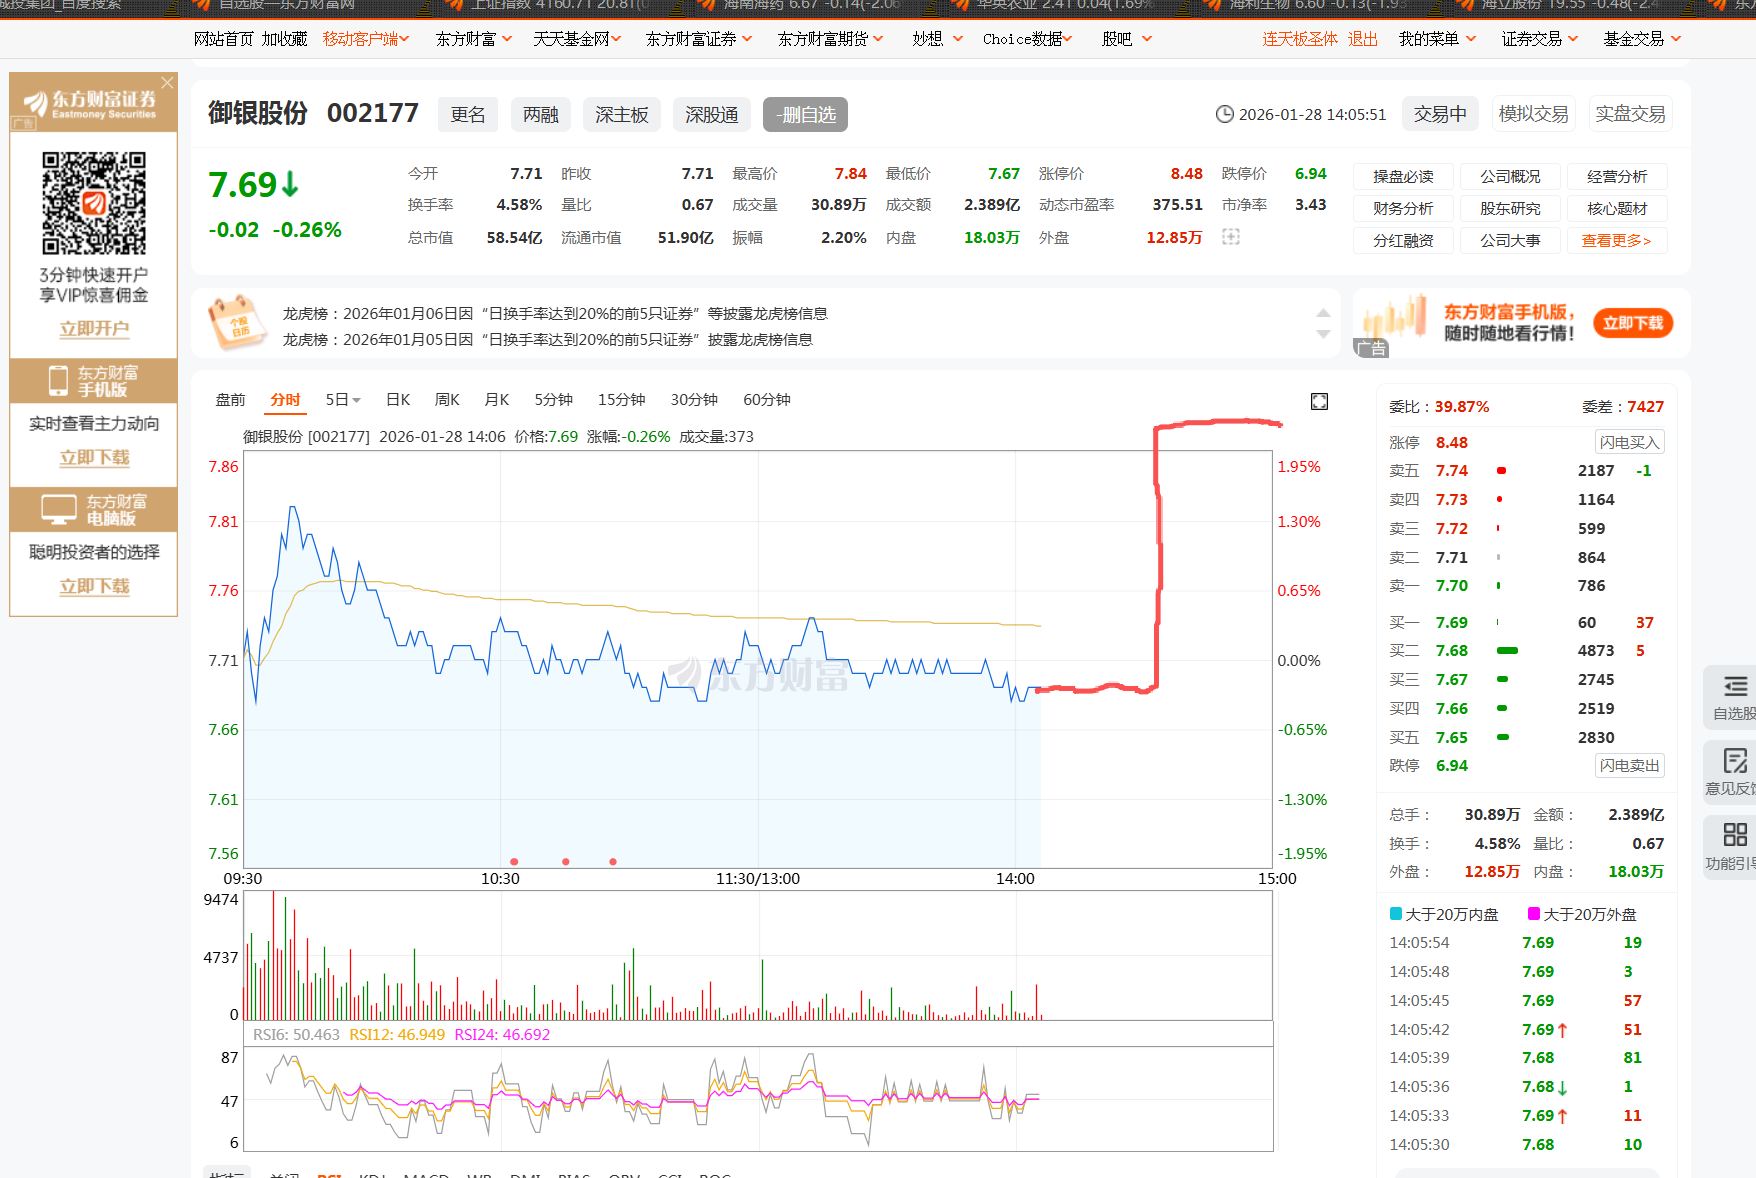Show the 30分钟 chart
Viewport: 1756px width, 1178px height.
694,400
